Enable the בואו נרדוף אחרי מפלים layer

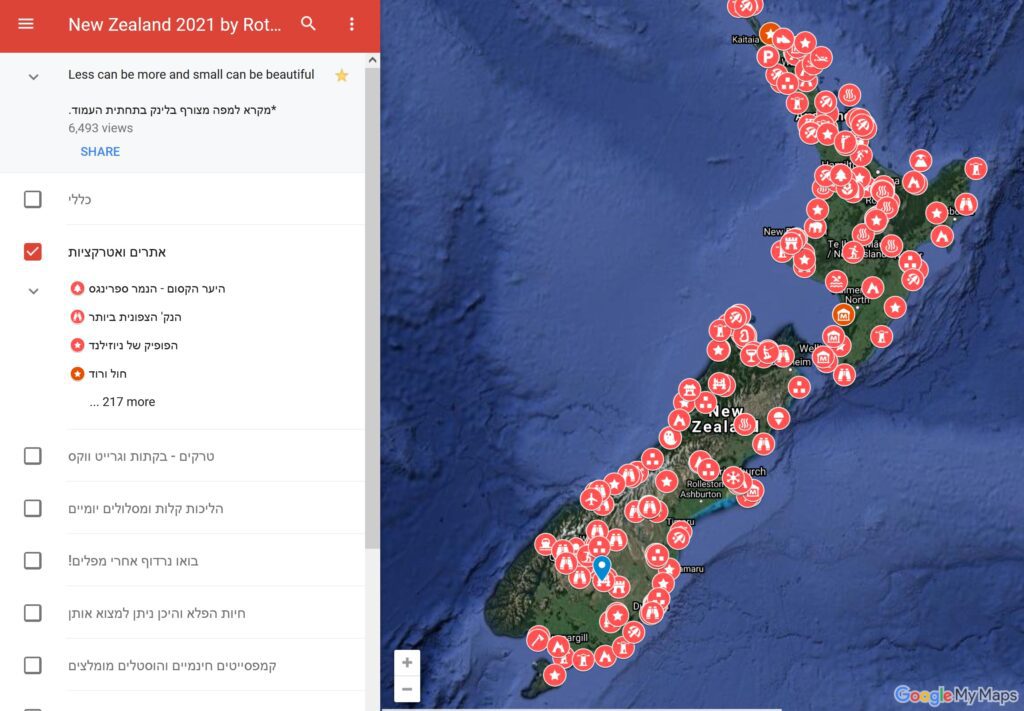pos(33,561)
